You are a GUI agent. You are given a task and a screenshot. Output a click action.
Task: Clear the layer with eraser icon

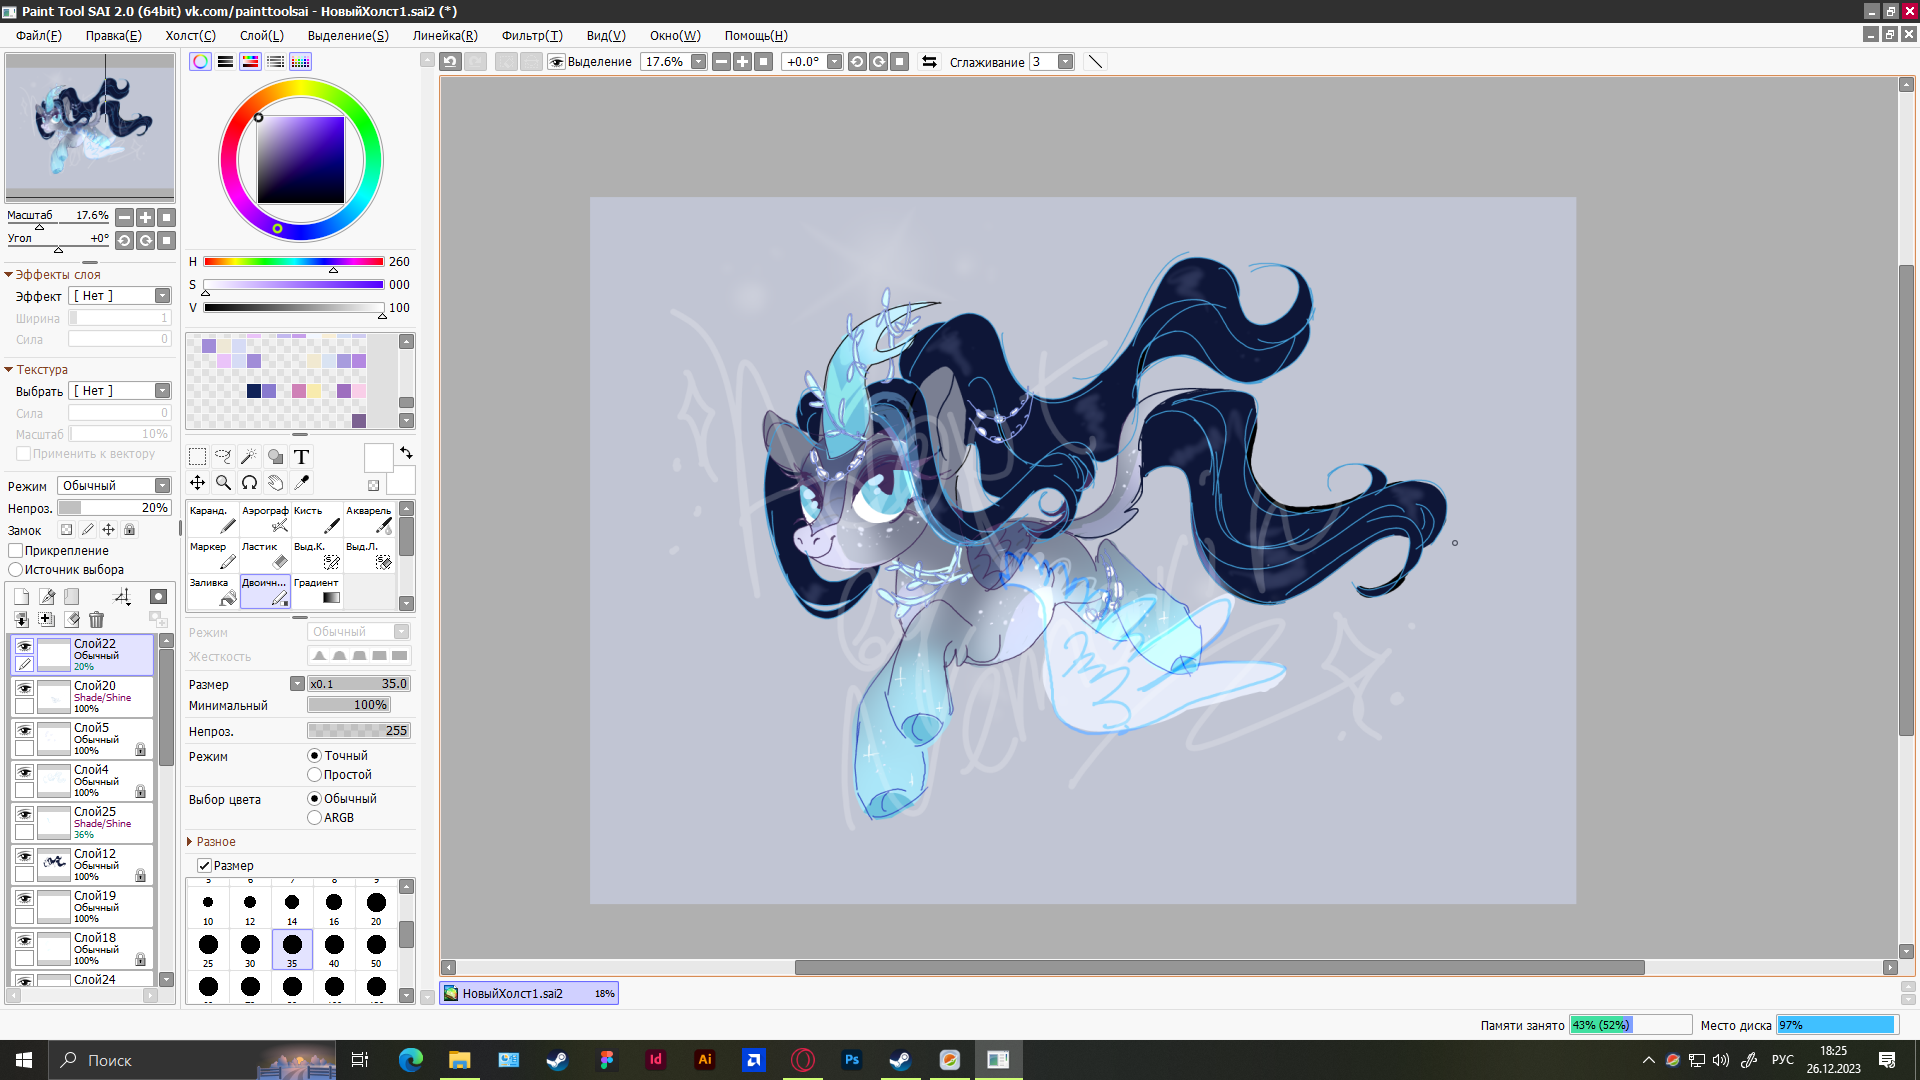coord(72,620)
